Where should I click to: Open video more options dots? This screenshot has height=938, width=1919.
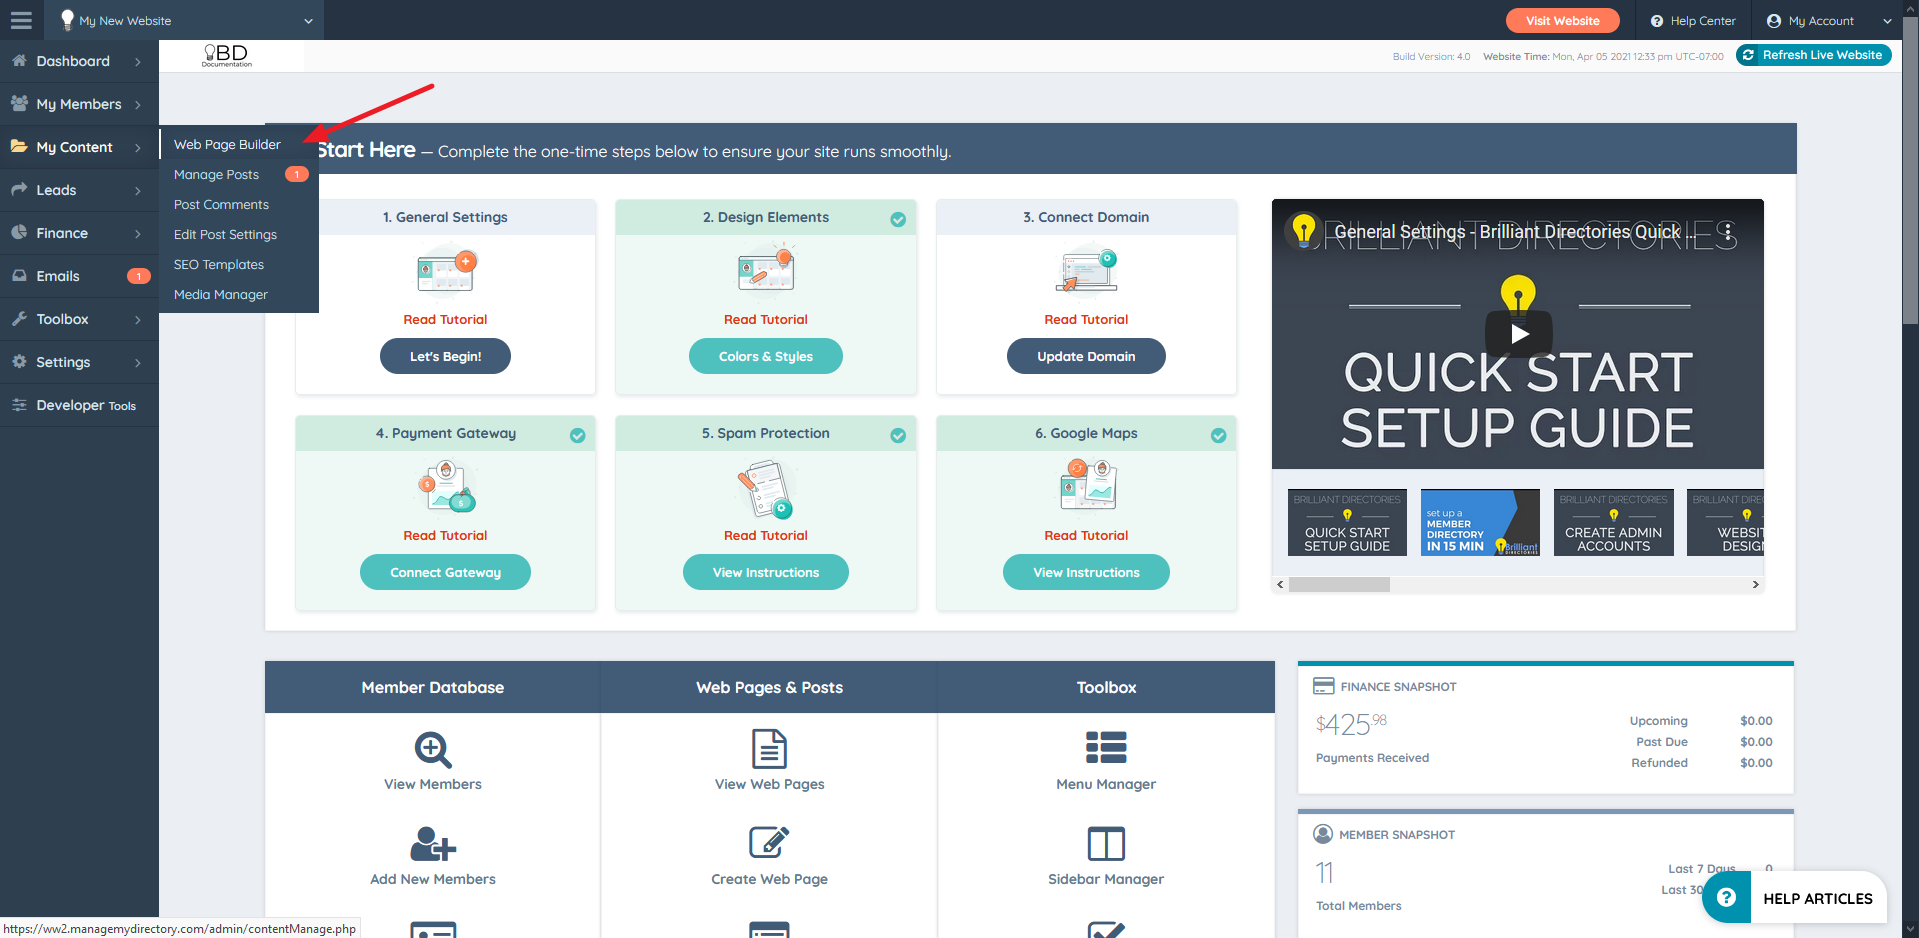[1727, 233]
